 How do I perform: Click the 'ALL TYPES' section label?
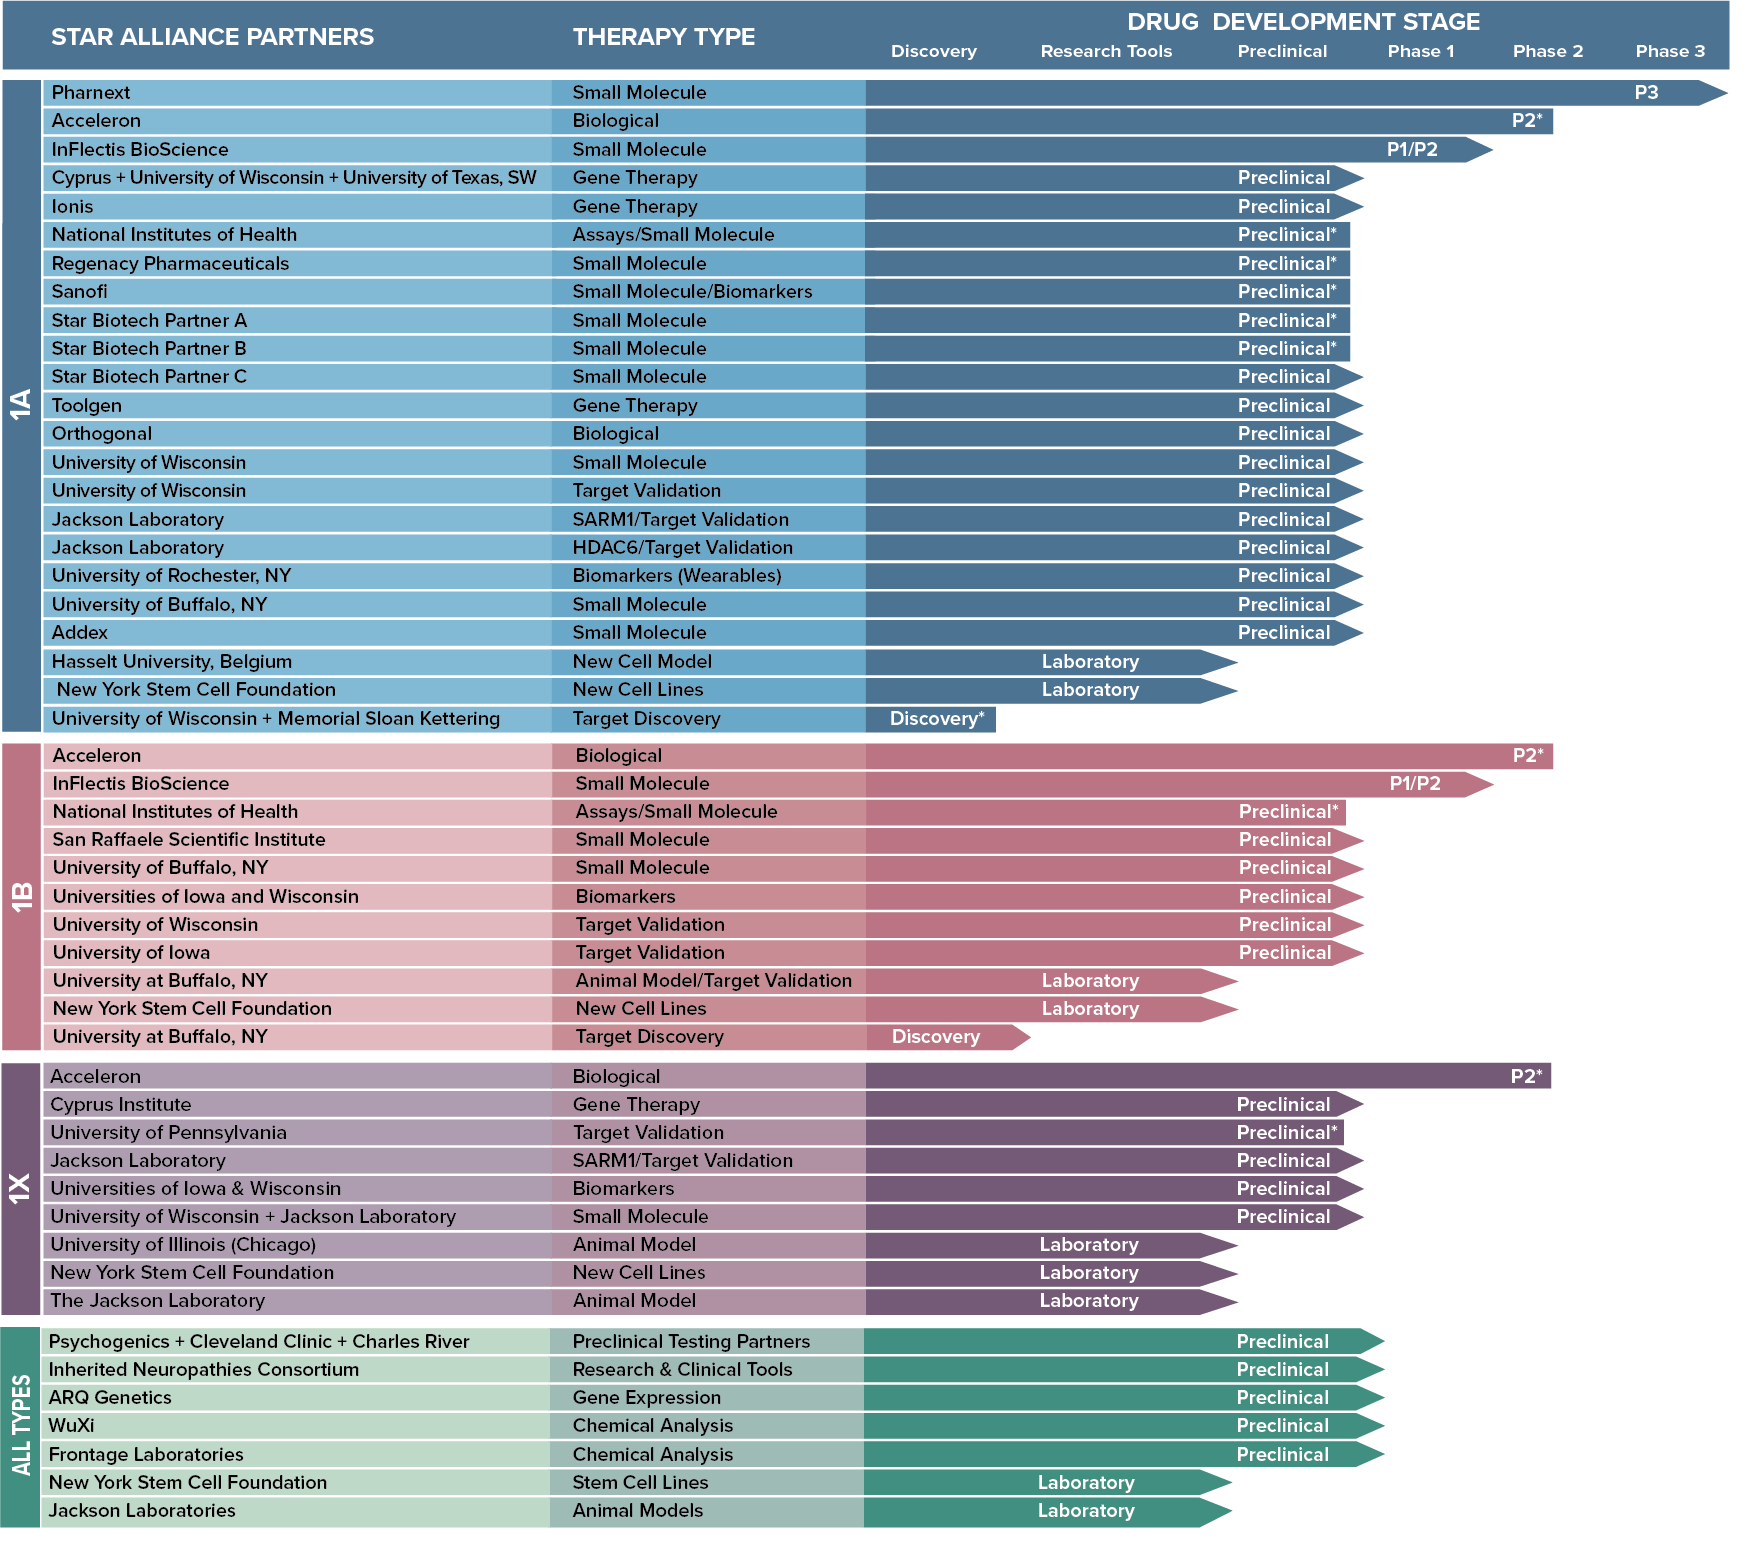tap(21, 1426)
